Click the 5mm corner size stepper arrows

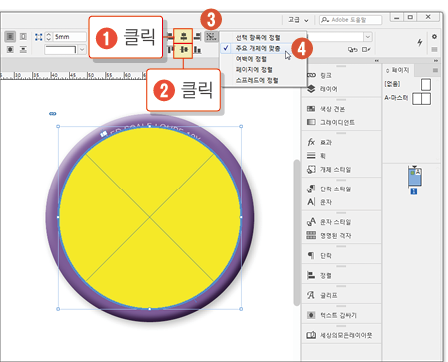click(49, 37)
